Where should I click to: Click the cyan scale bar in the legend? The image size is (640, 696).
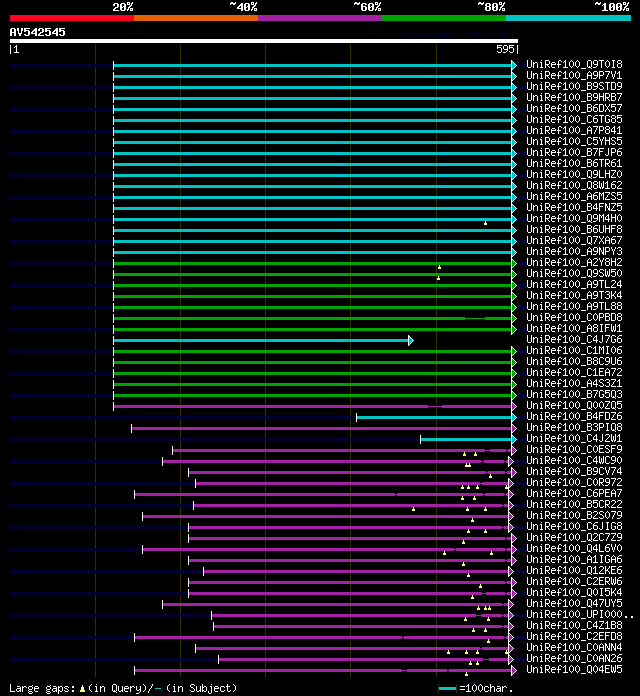[x=447, y=688]
